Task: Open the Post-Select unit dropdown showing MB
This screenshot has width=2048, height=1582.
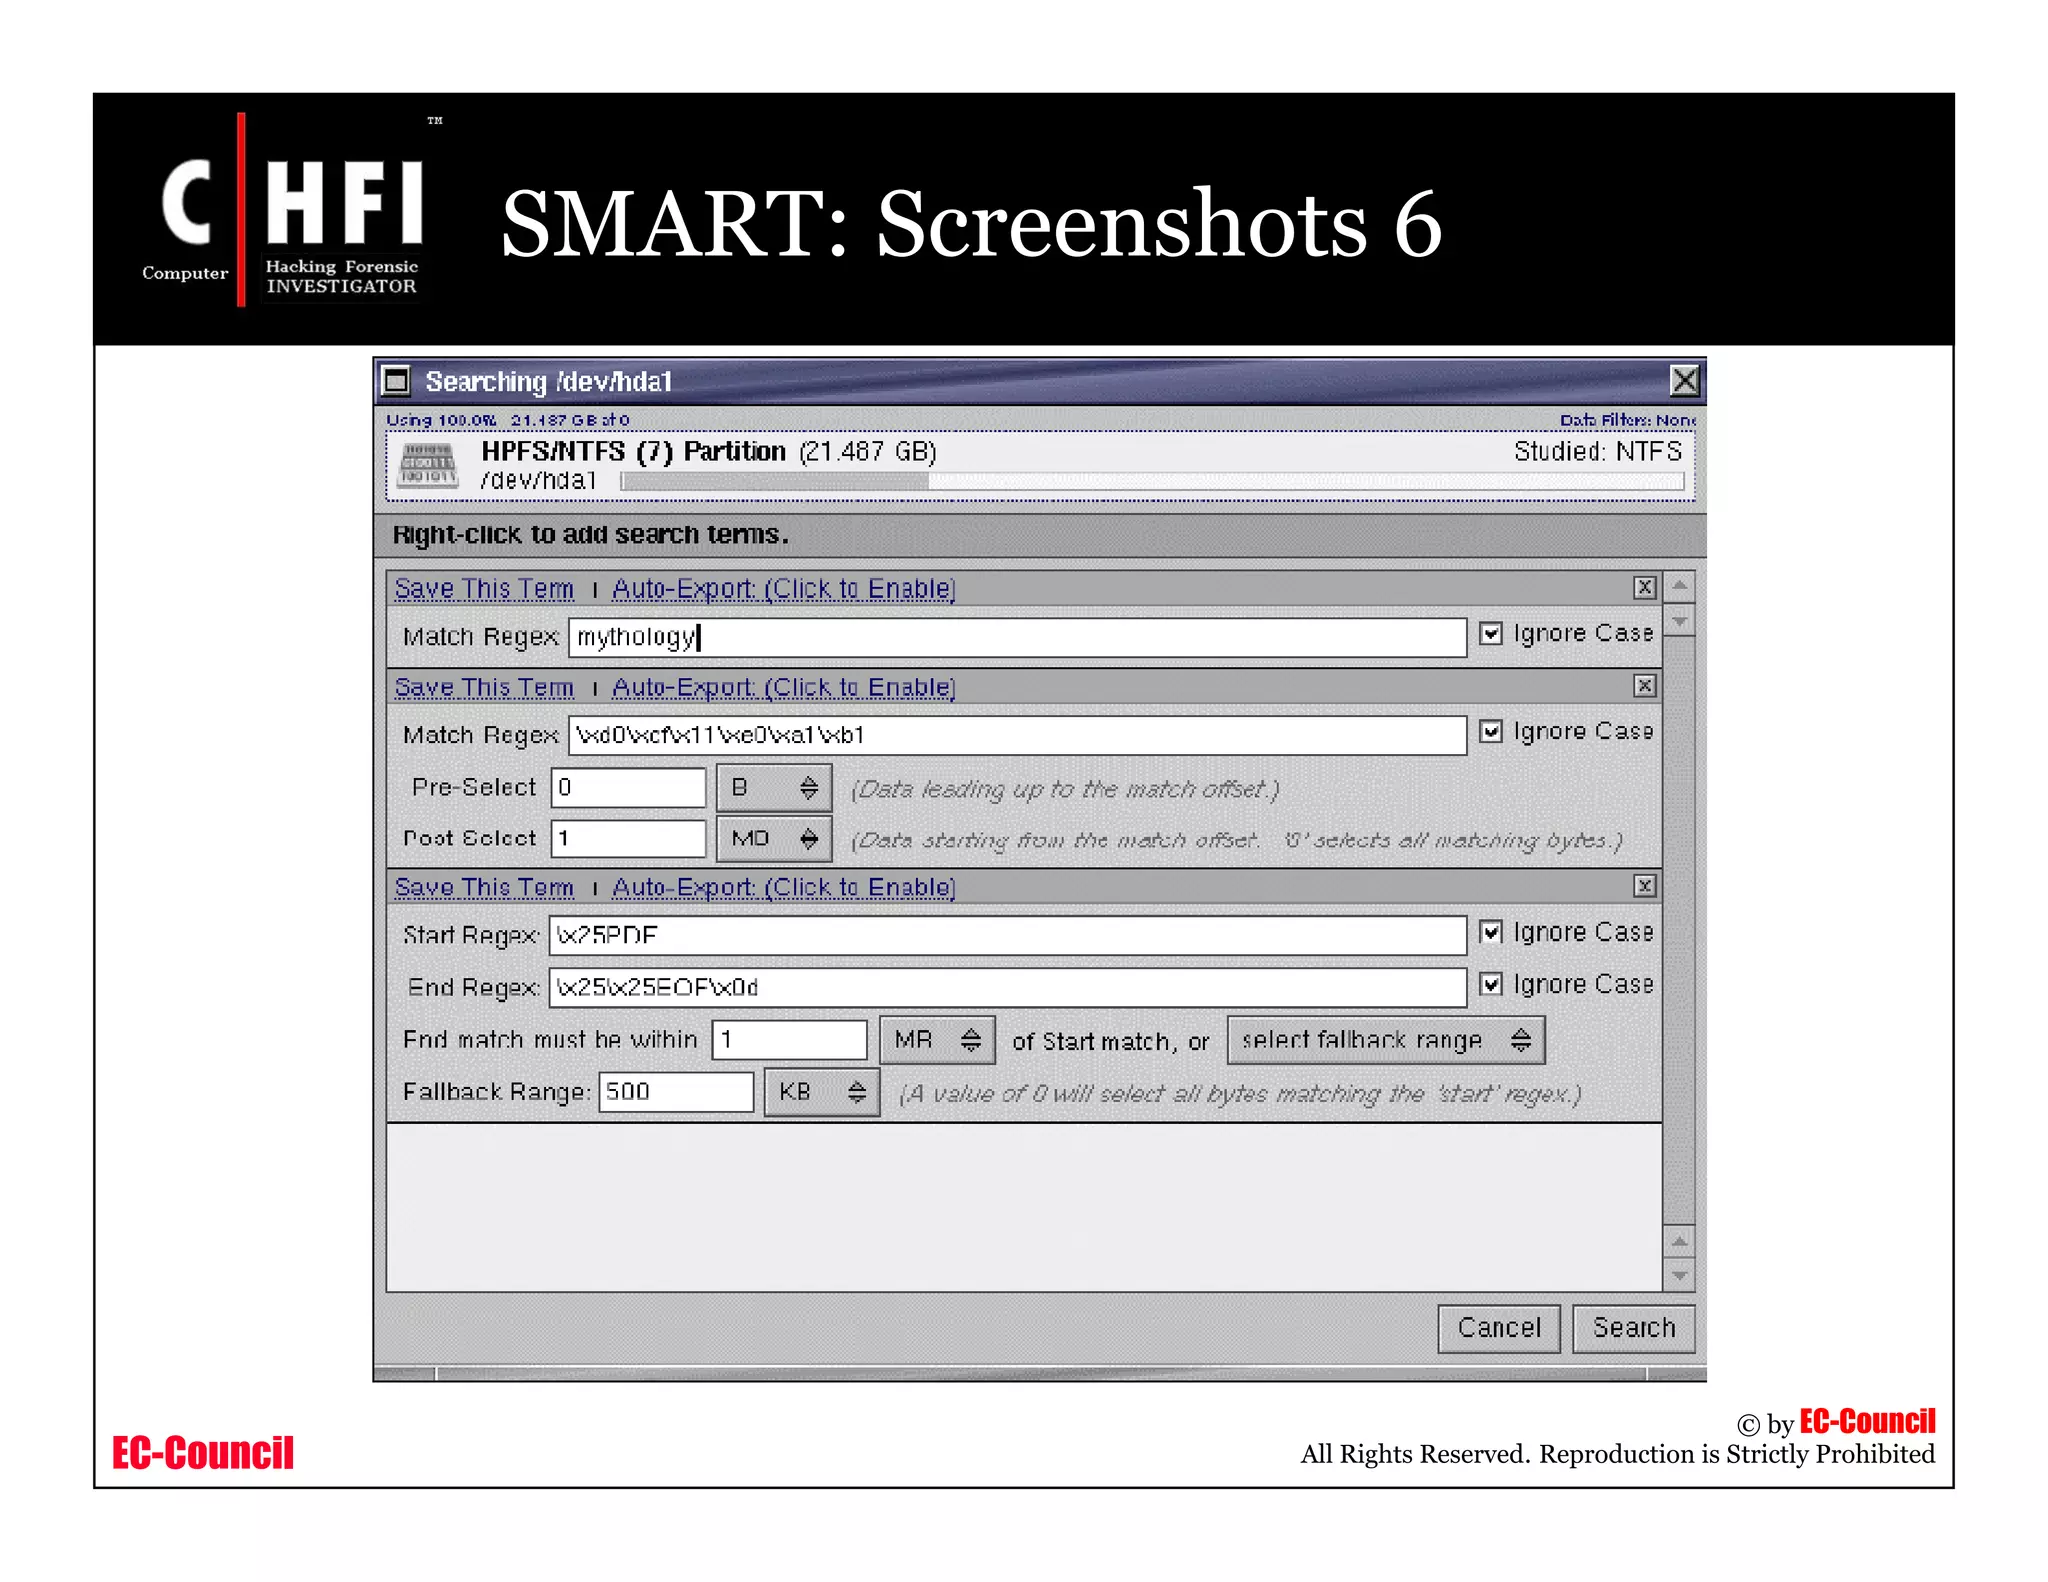Action: point(774,838)
